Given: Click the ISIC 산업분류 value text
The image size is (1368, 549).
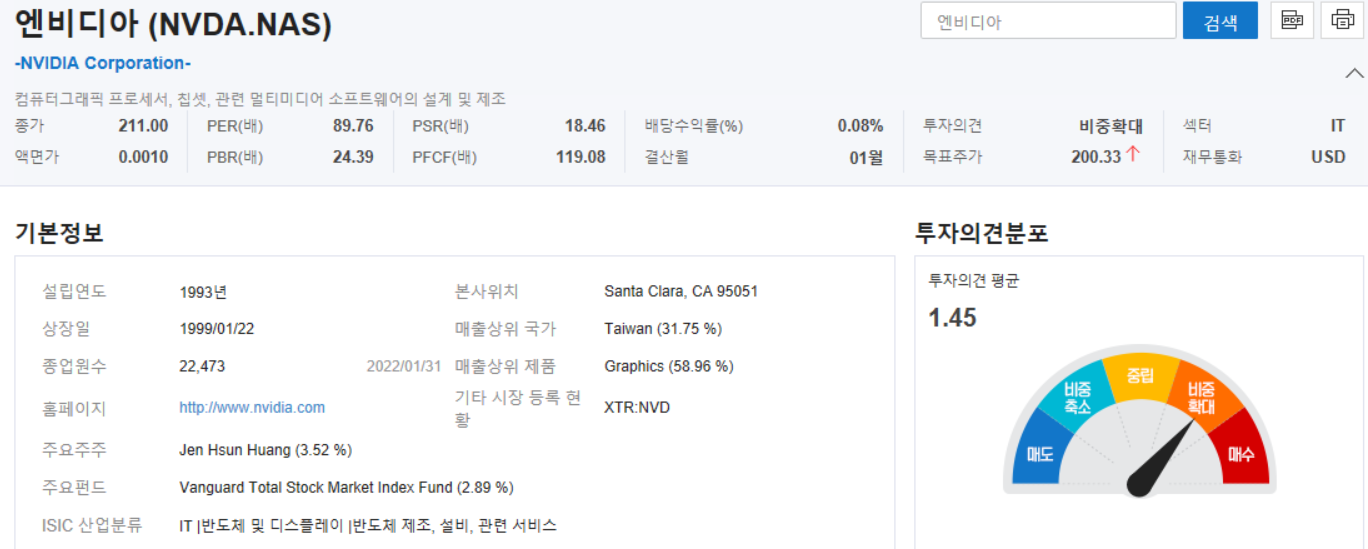Looking at the screenshot, I should 368,525.
